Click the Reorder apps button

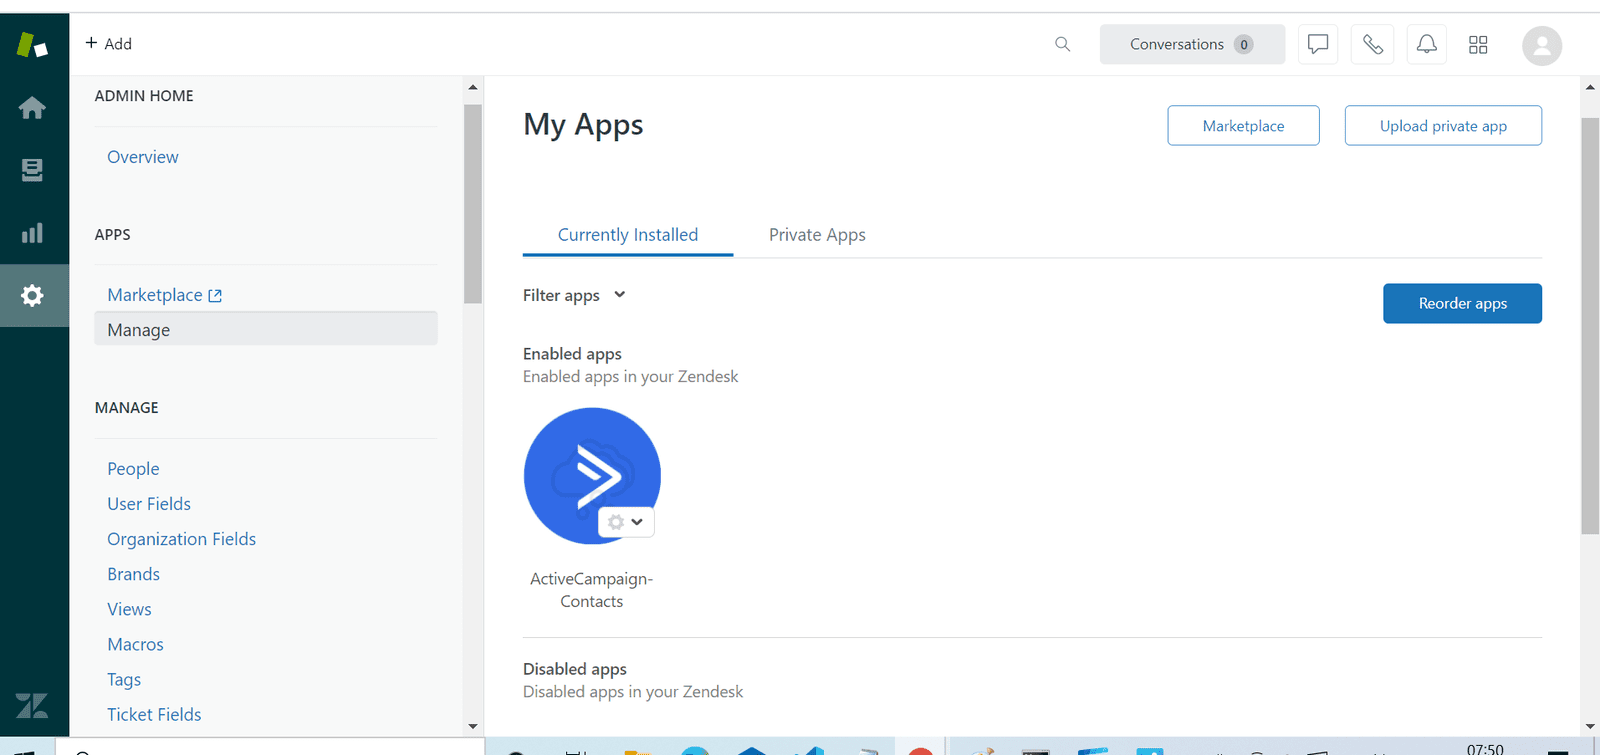(1462, 303)
